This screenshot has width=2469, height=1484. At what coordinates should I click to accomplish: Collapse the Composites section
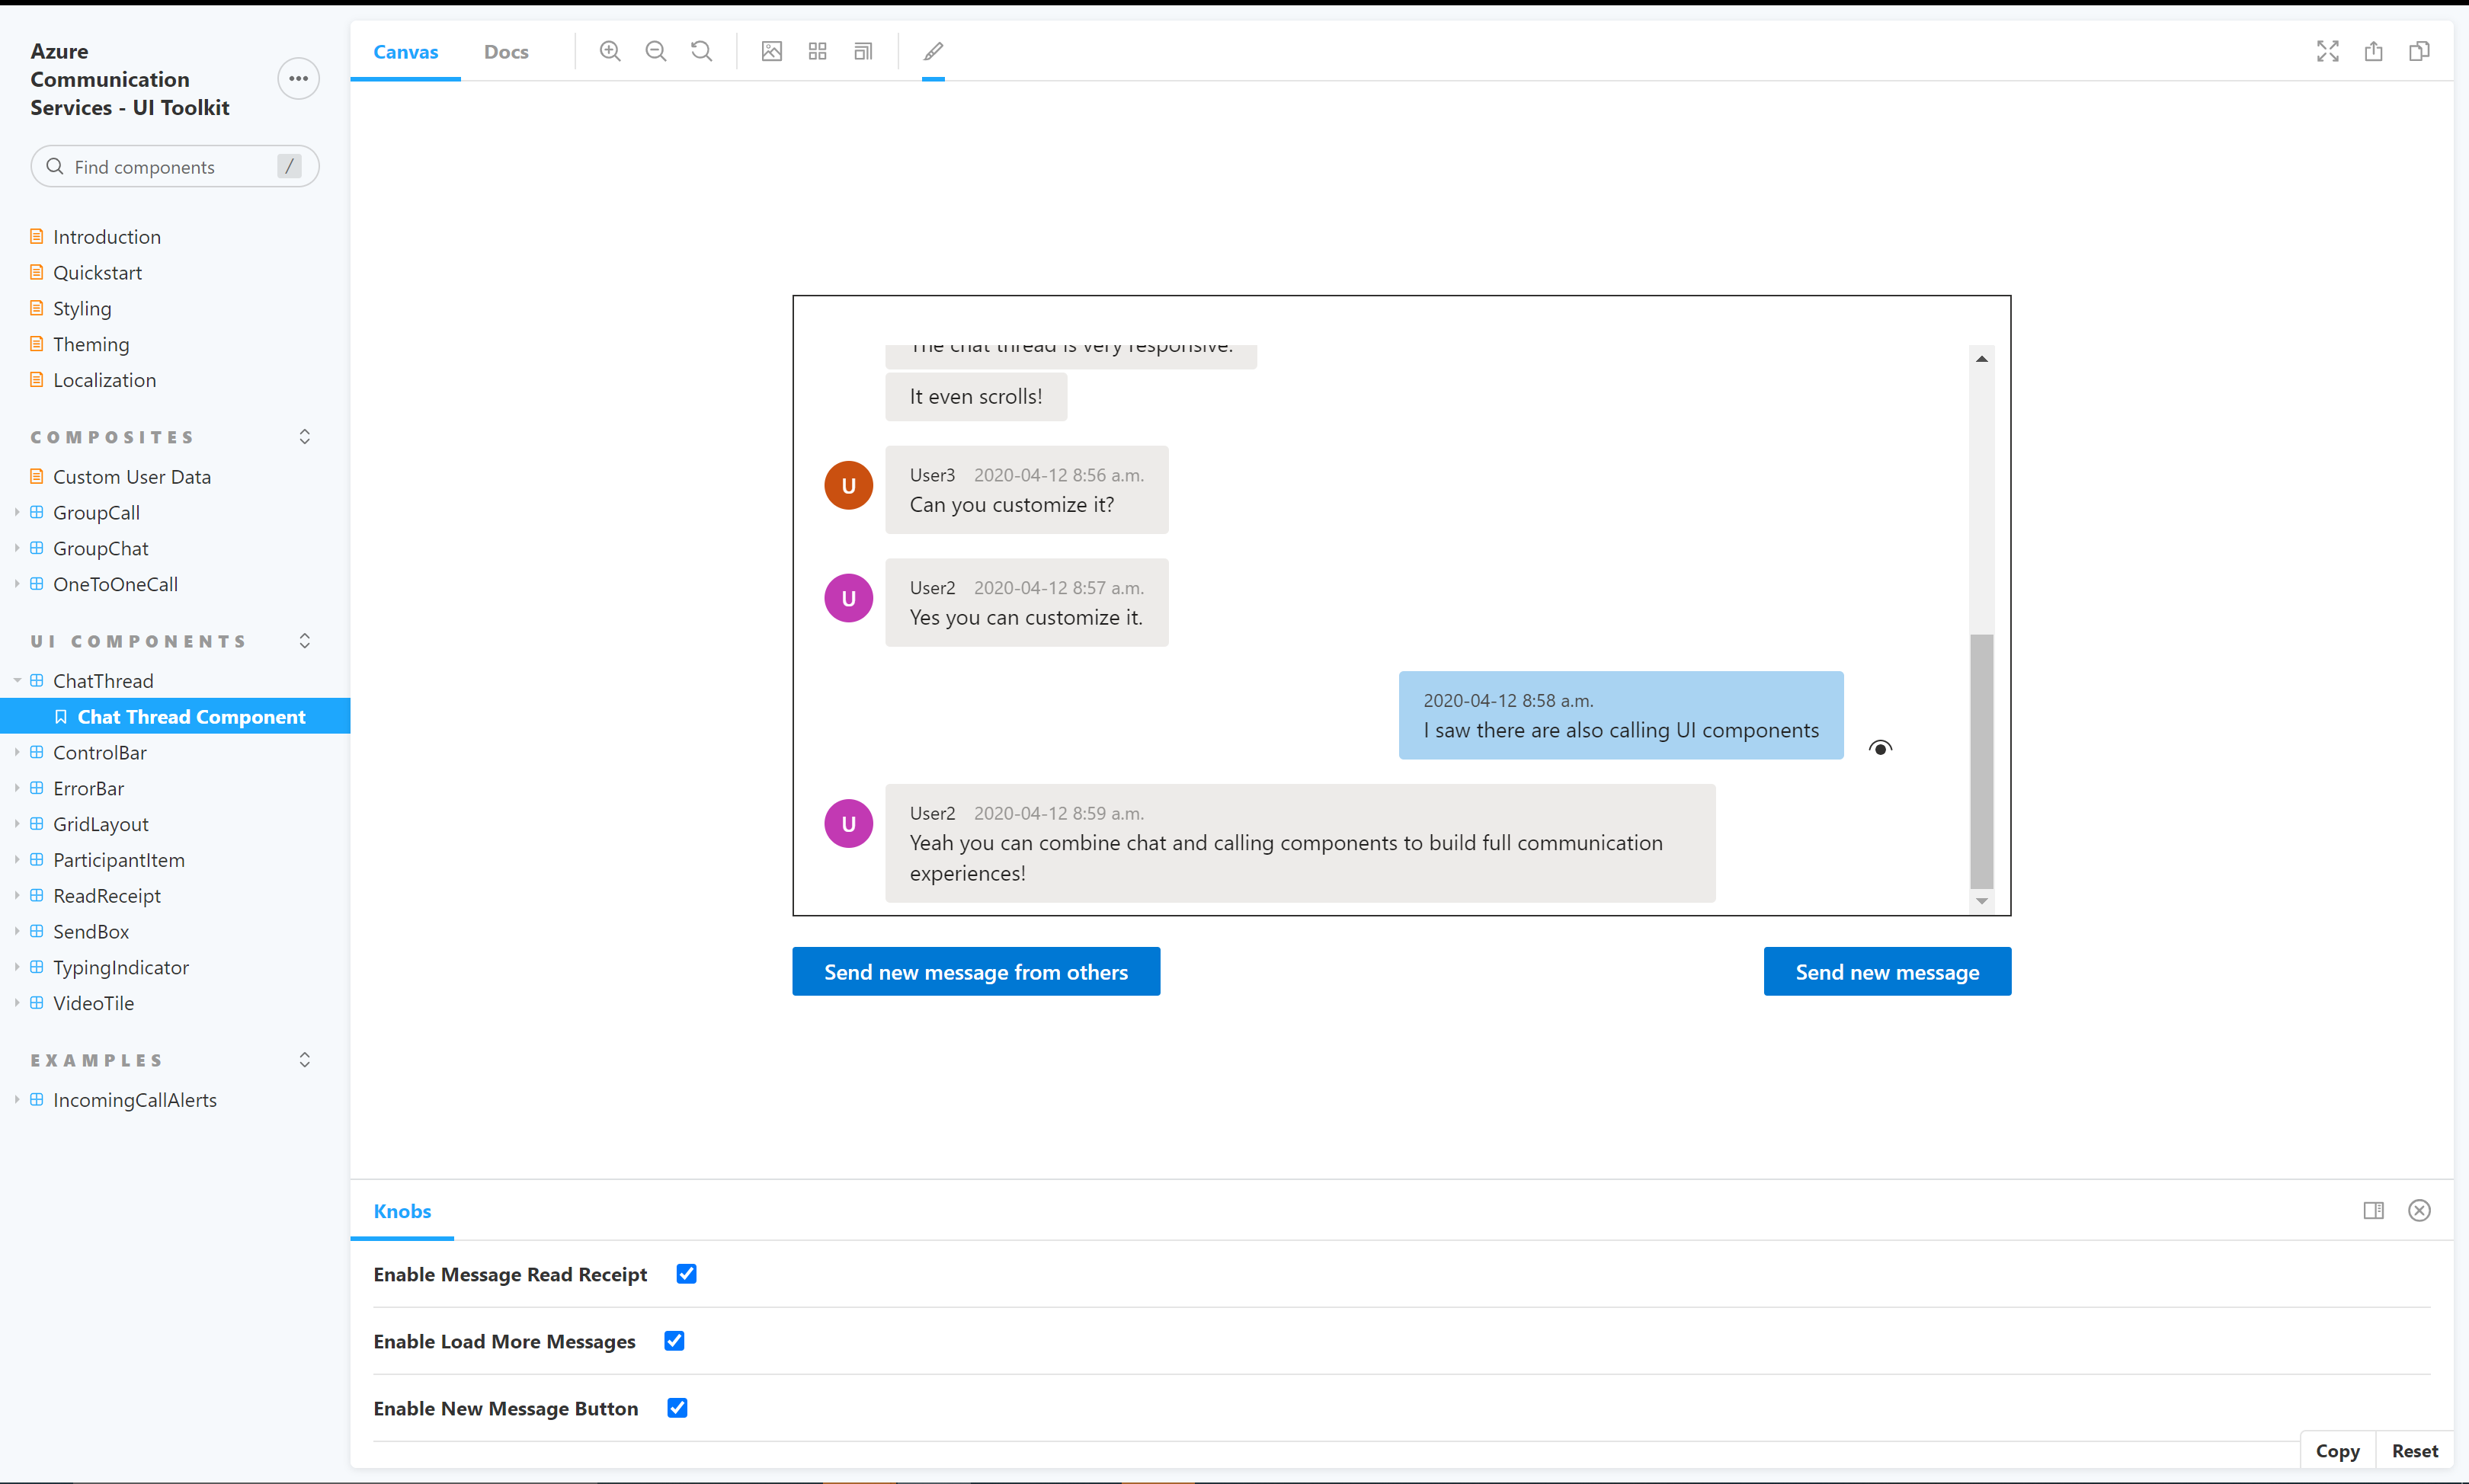[305, 437]
